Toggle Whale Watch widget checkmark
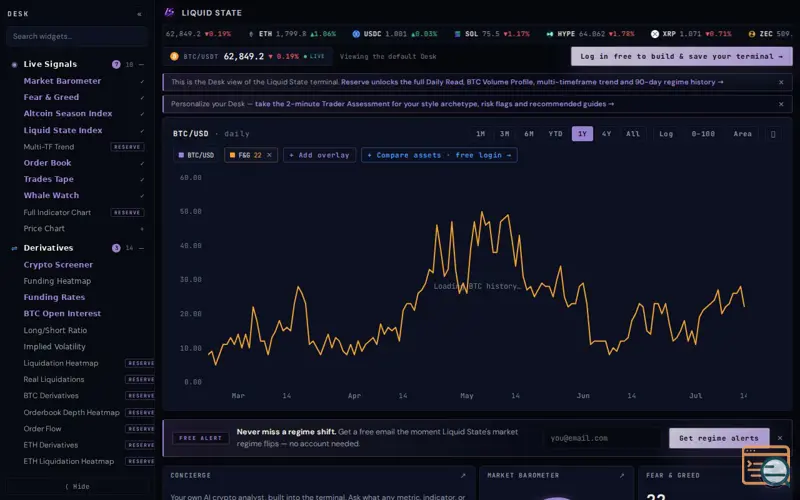 pyautogui.click(x=142, y=196)
